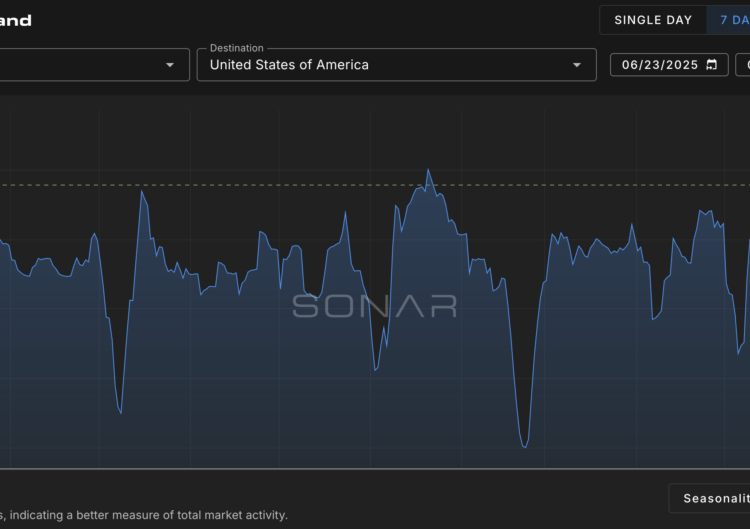This screenshot has width=750, height=529.
Task: Click the highest peak of the chart line
Action: point(428,169)
